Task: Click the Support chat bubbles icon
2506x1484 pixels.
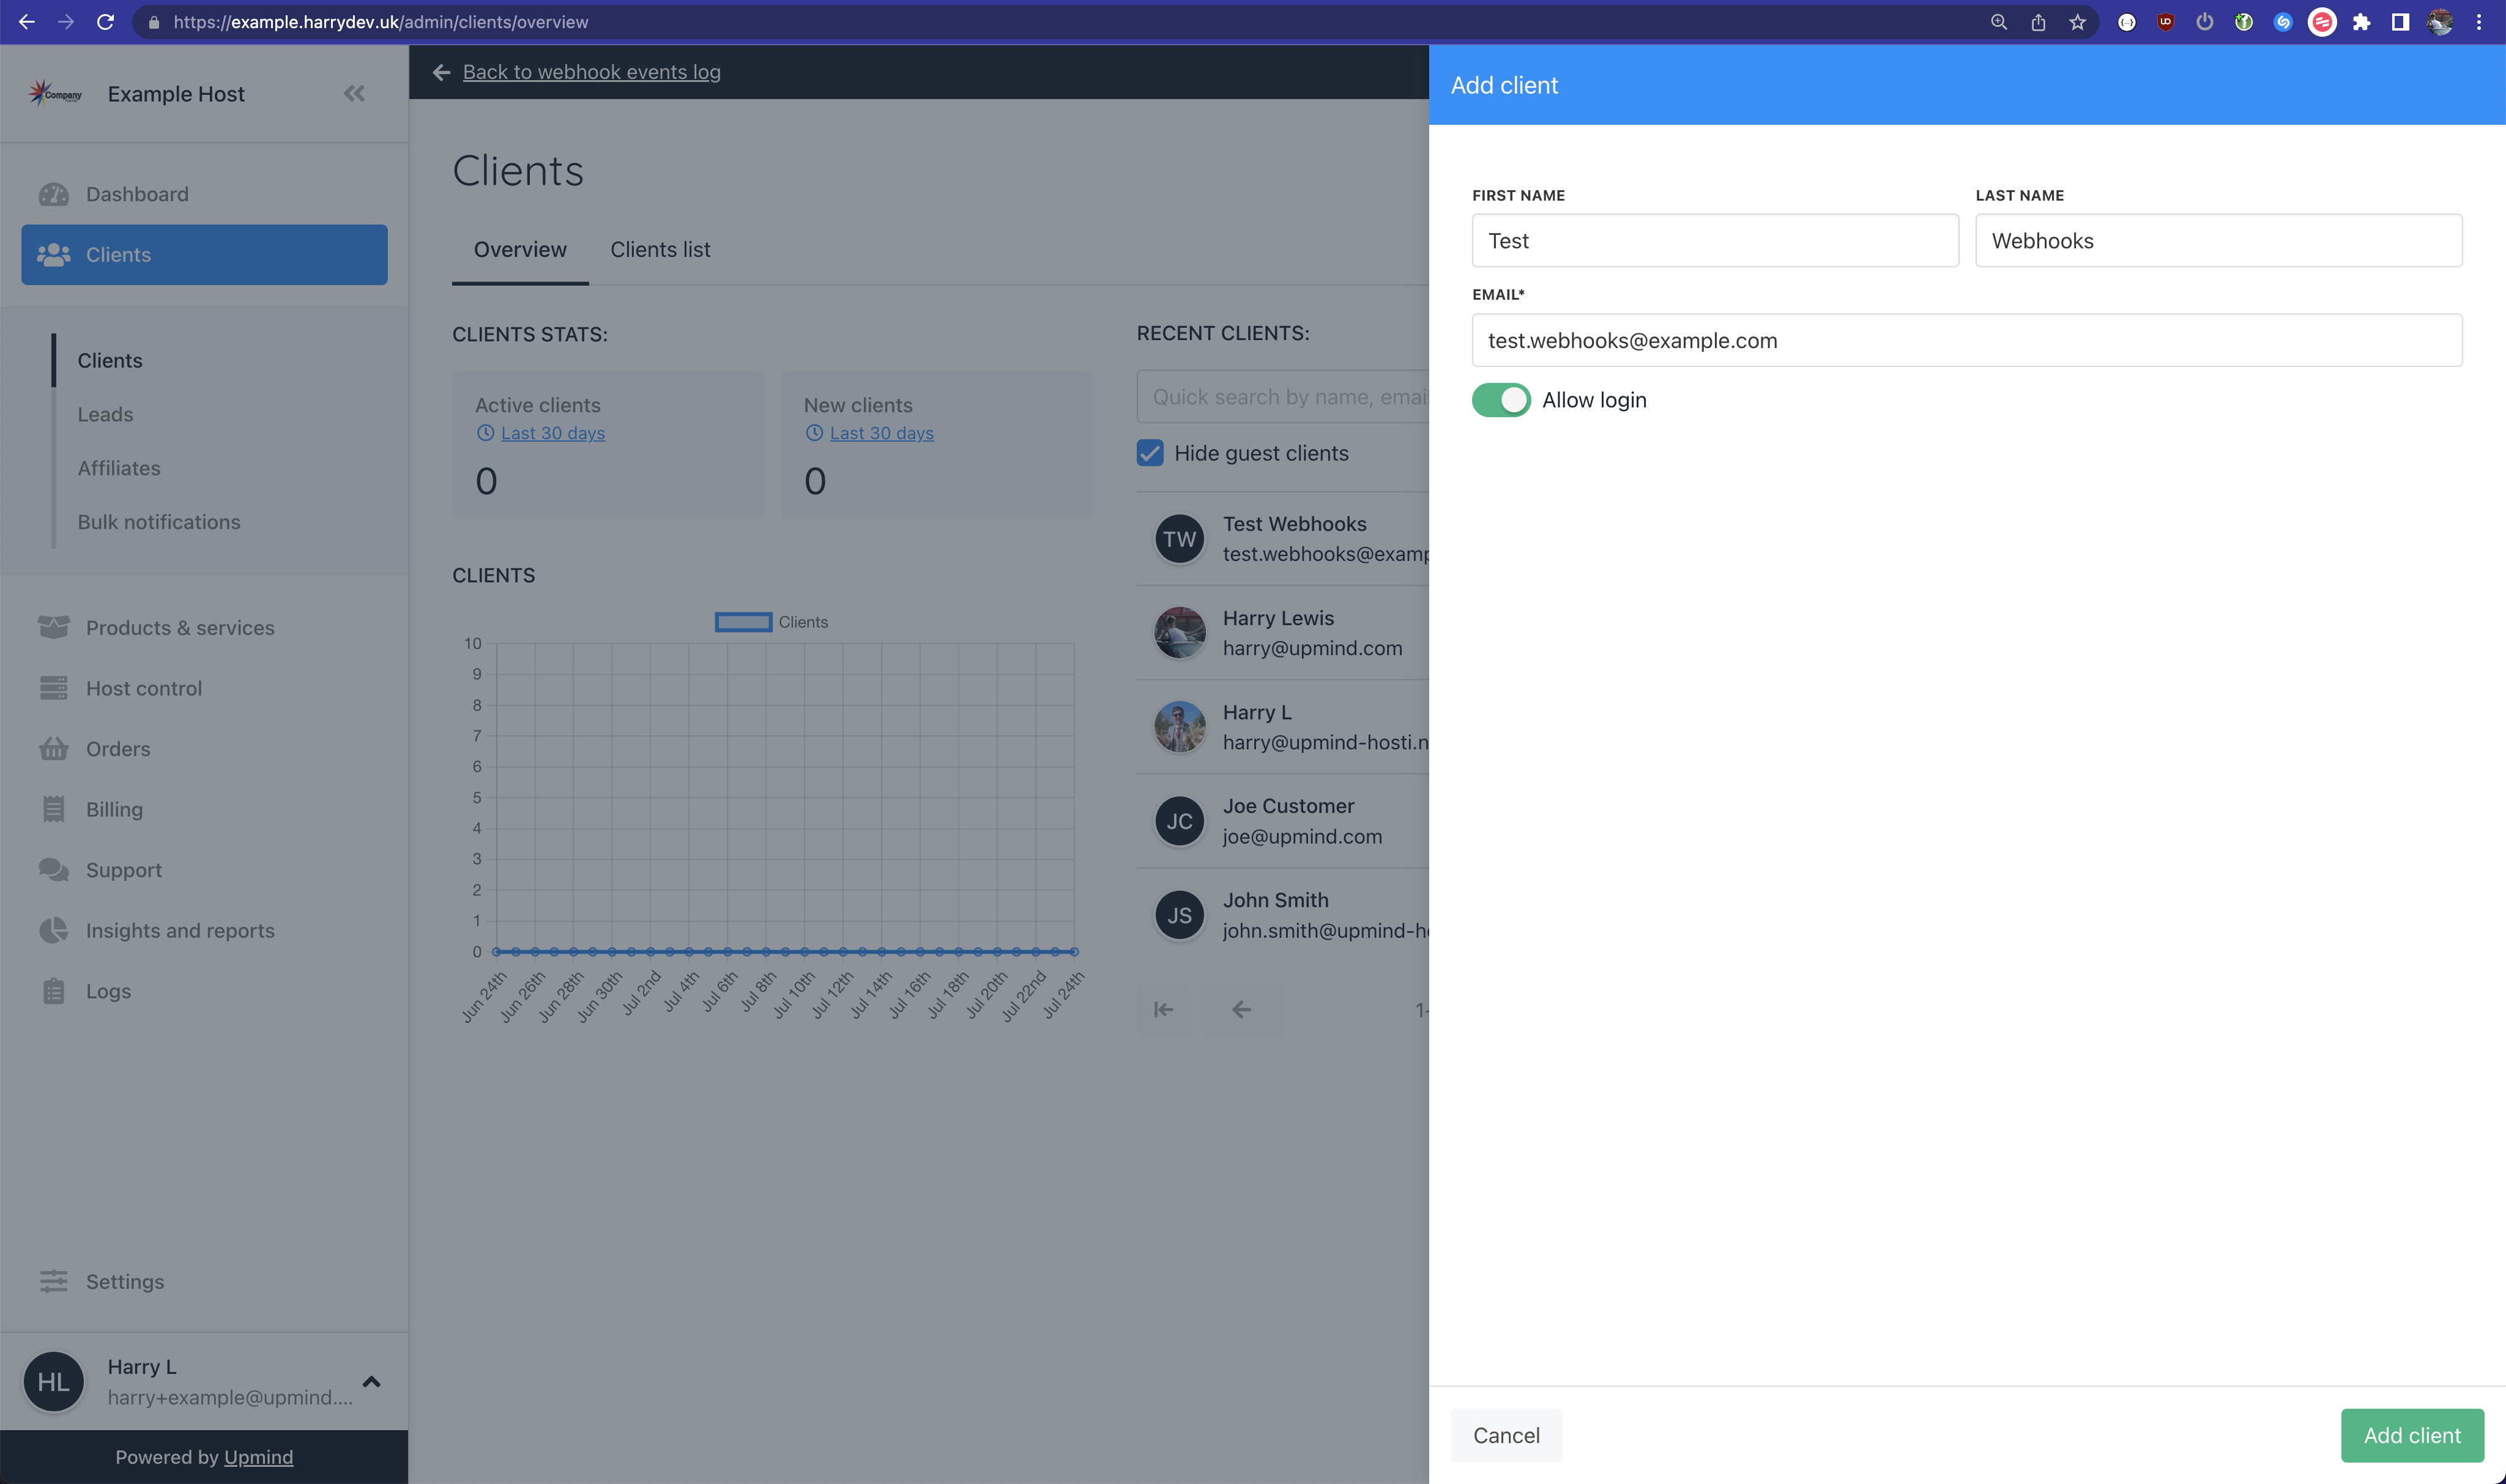Action: [x=54, y=870]
